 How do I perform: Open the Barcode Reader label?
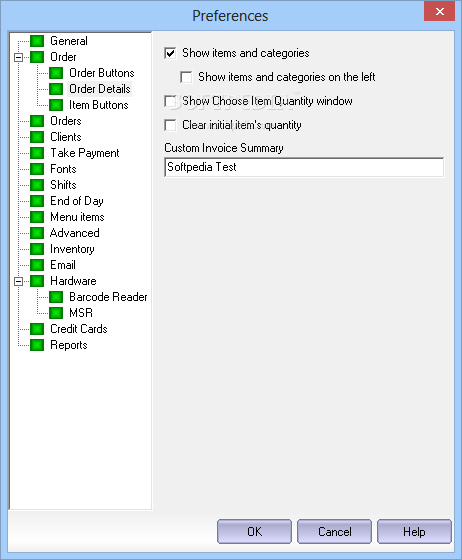108,297
